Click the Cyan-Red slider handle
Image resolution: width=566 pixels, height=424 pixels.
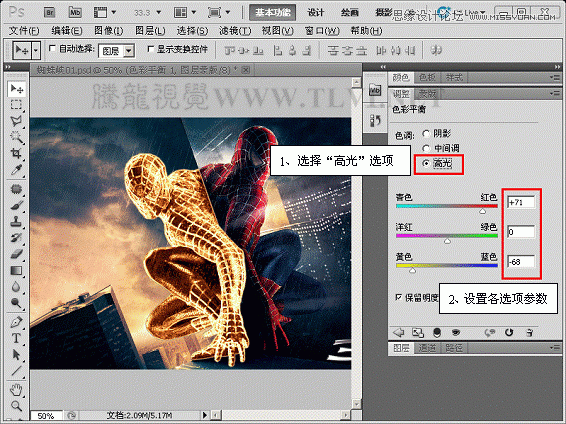[483, 211]
